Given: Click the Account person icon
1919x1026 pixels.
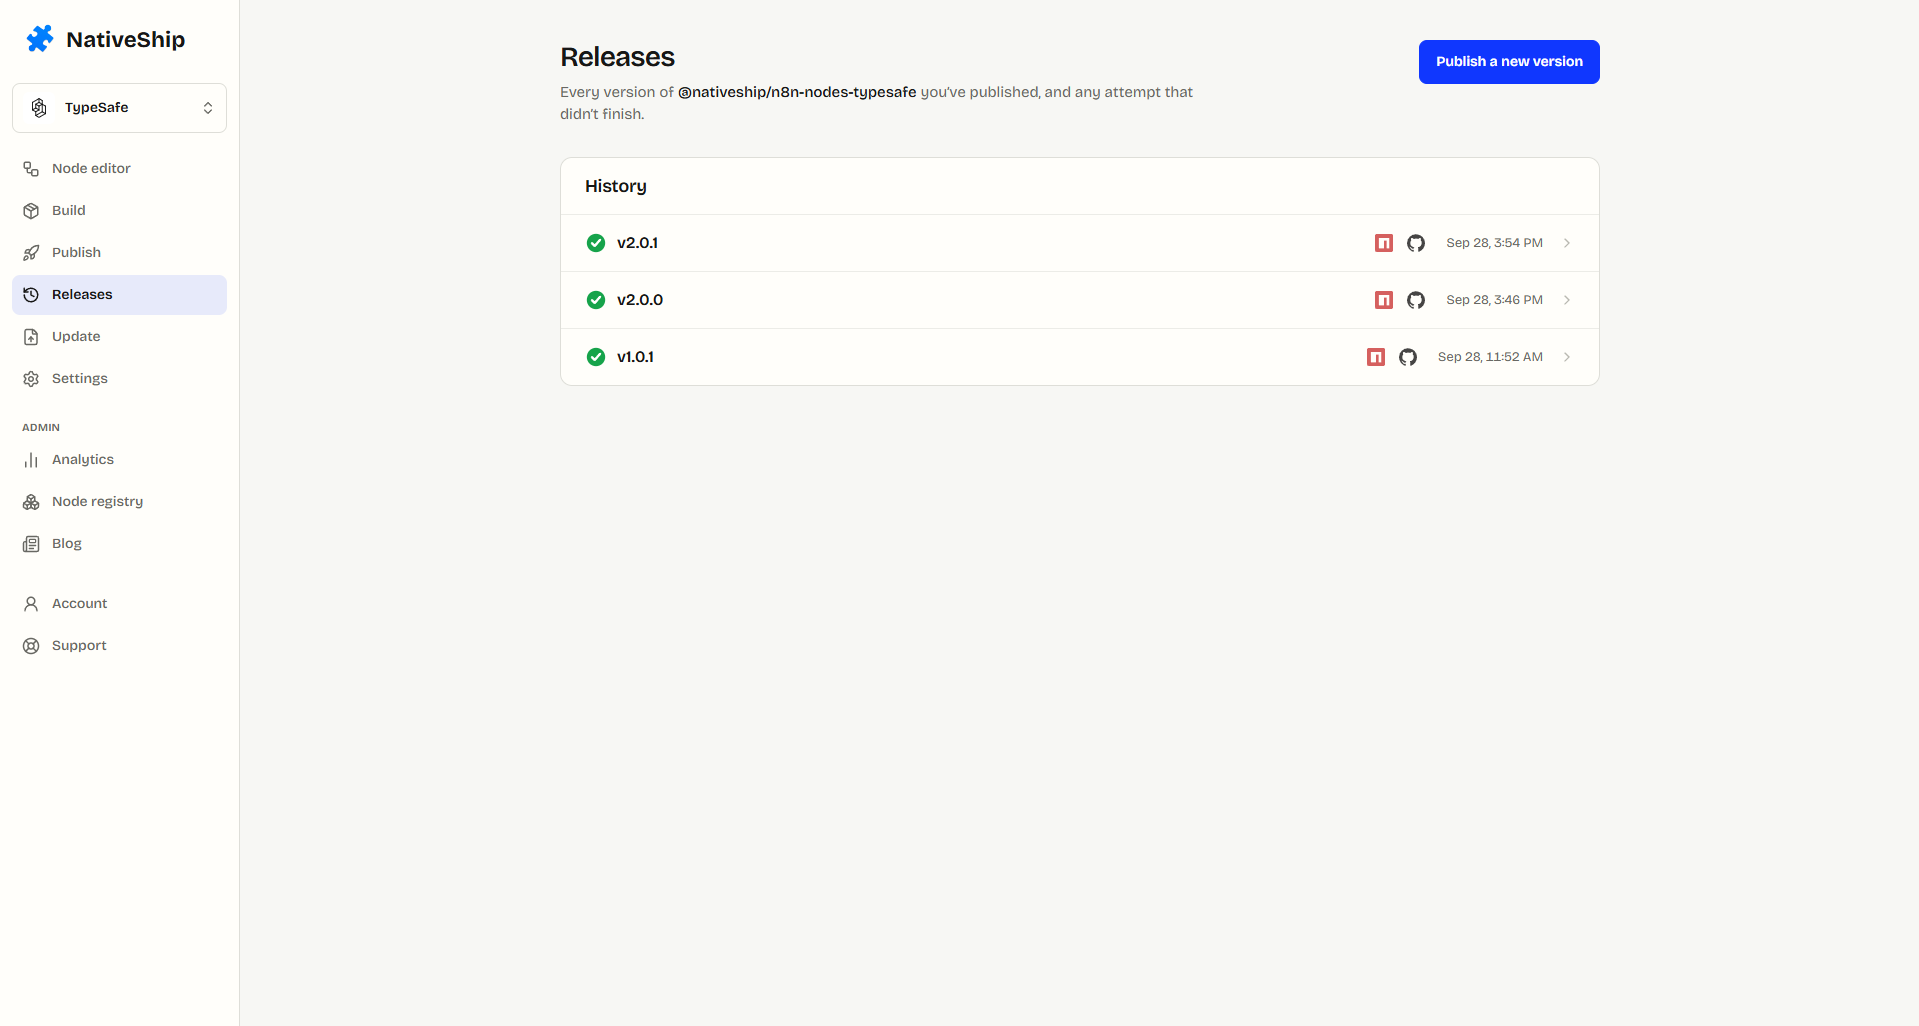Looking at the screenshot, I should [31, 604].
